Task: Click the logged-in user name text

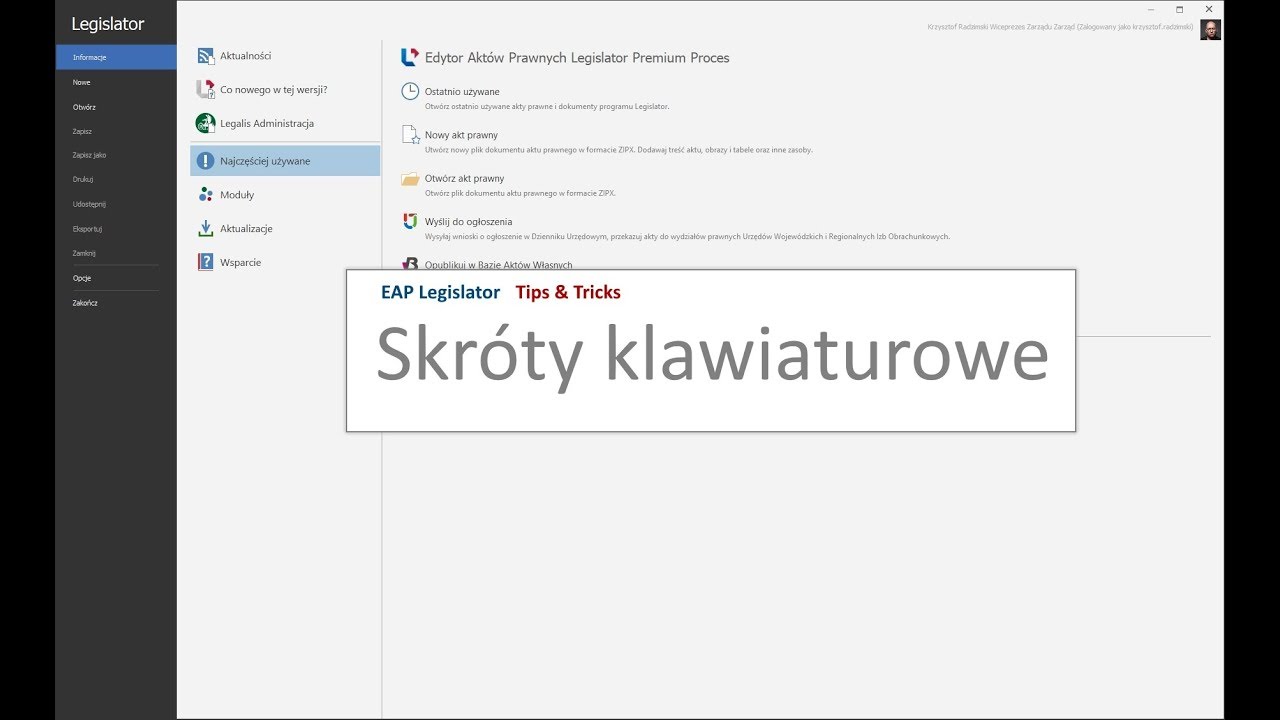Action: 1060,27
